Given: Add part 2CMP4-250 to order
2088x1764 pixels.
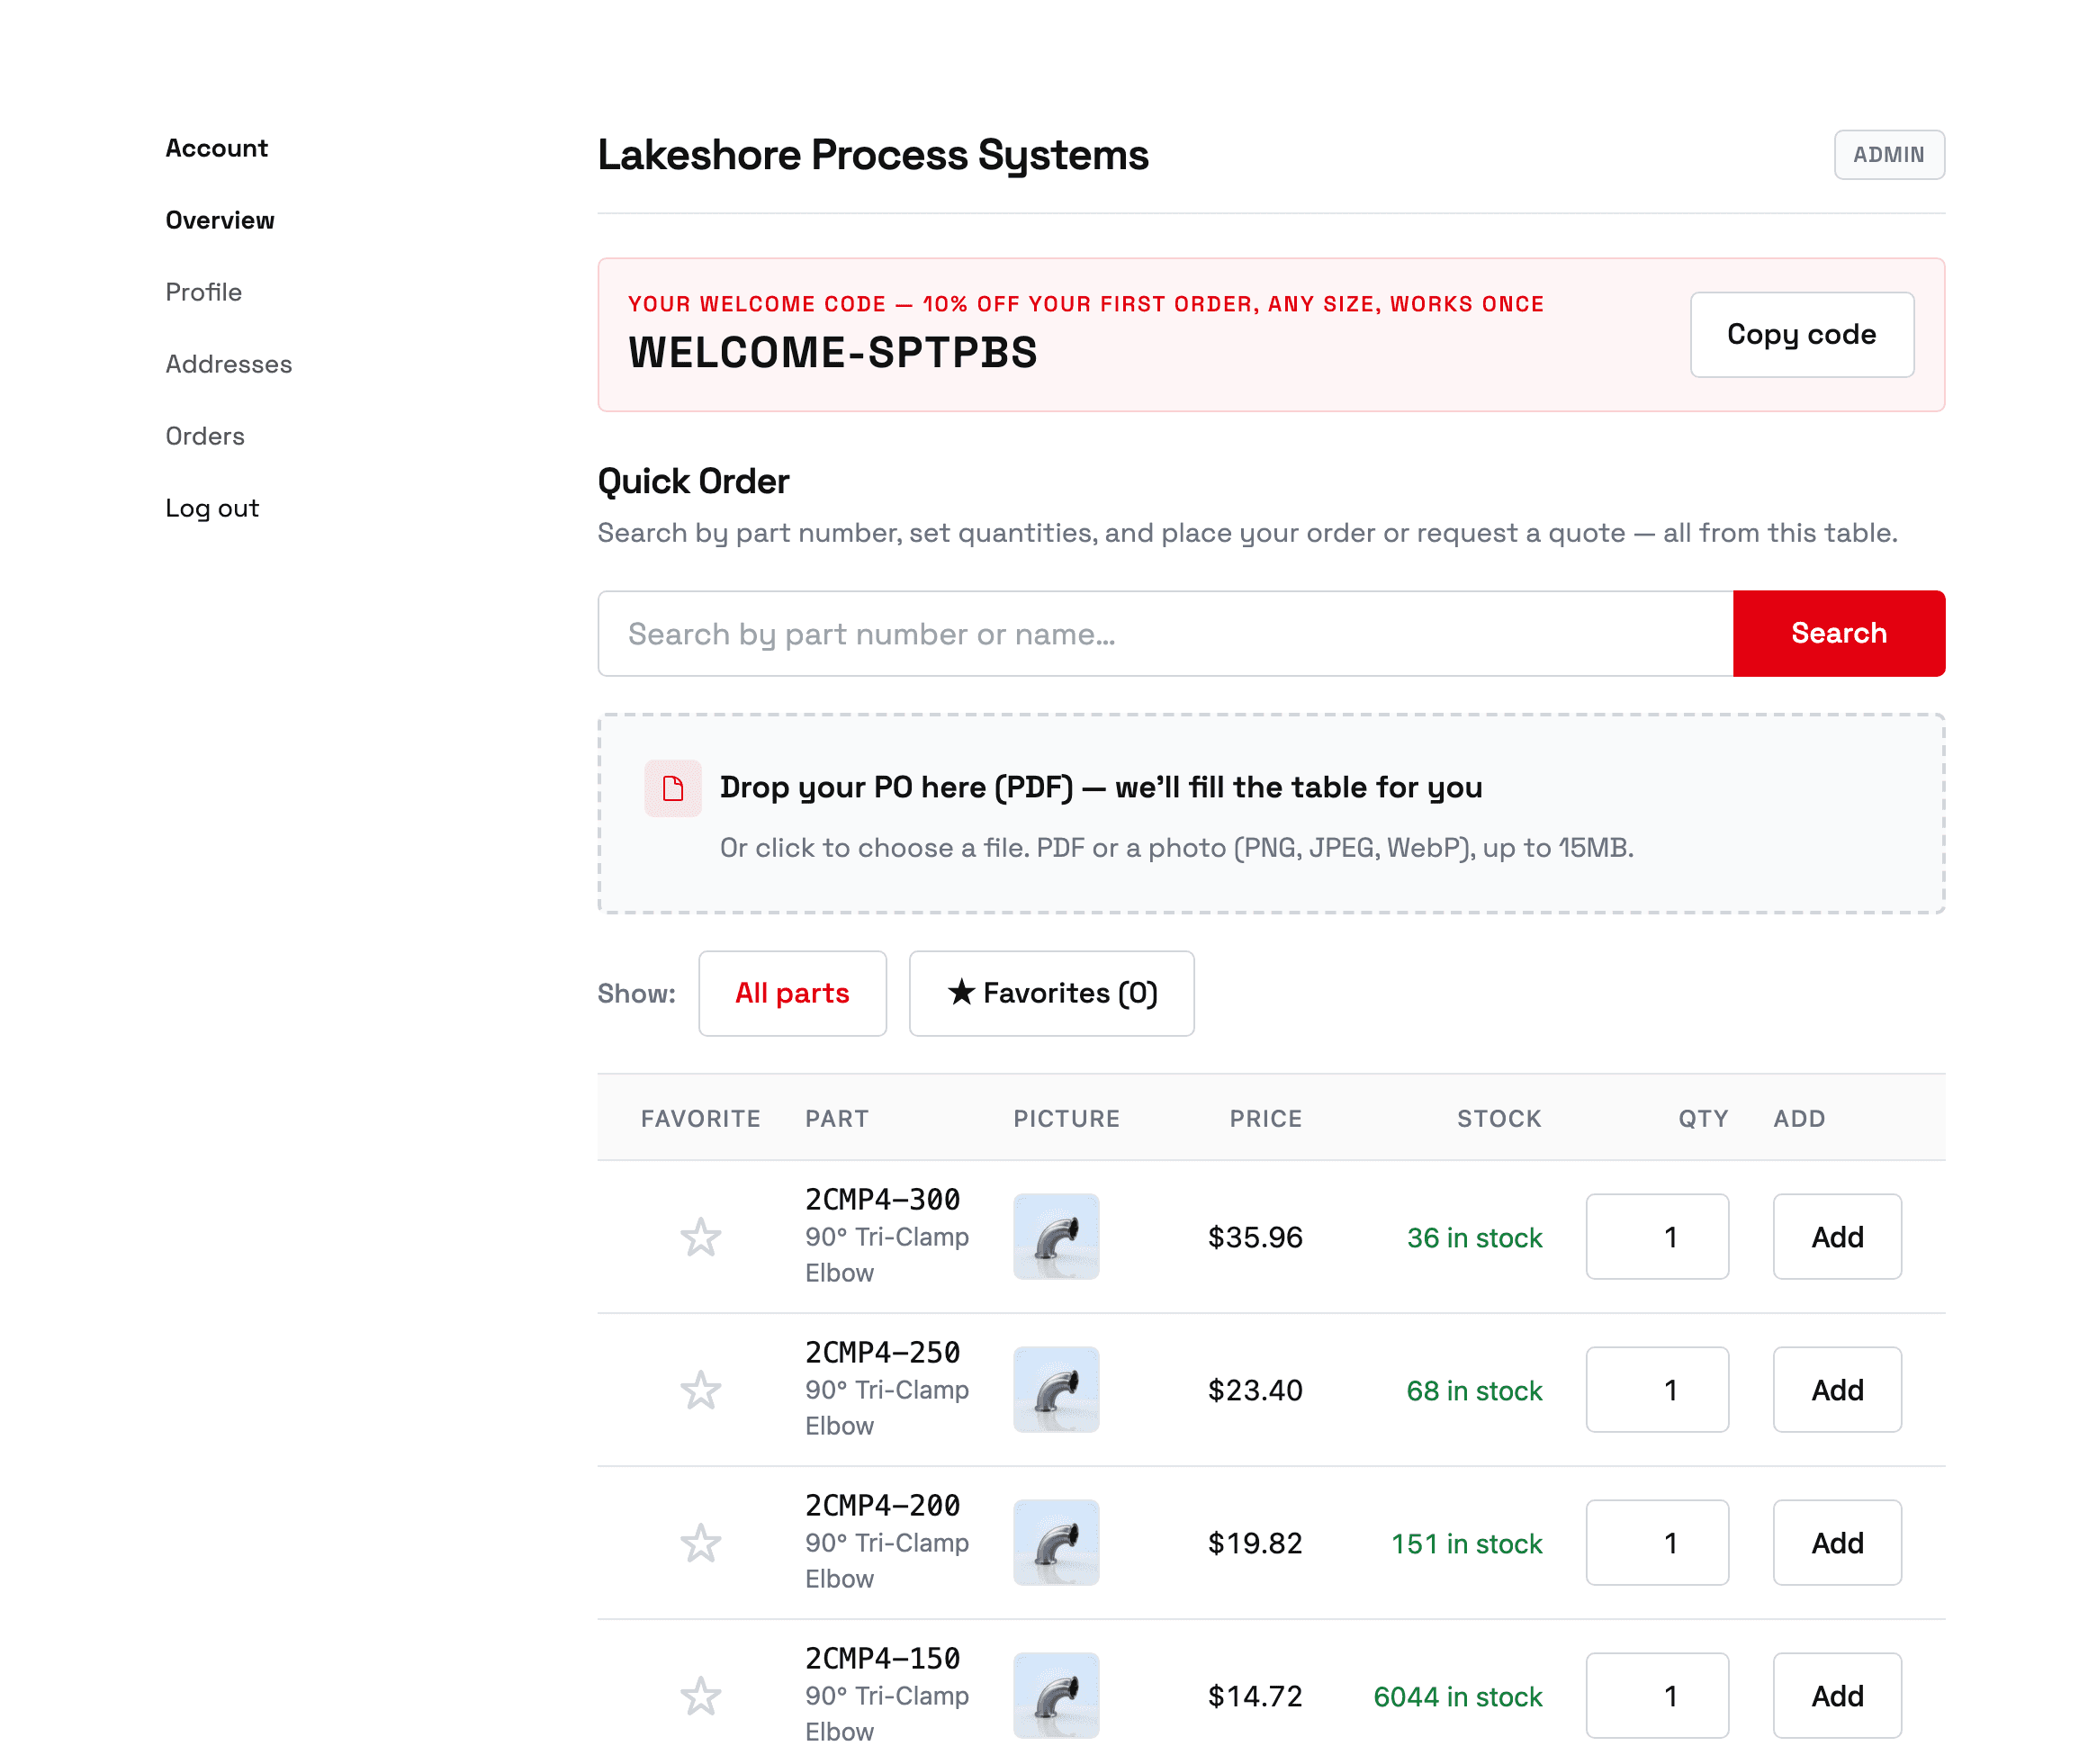Looking at the screenshot, I should pyautogui.click(x=1837, y=1390).
